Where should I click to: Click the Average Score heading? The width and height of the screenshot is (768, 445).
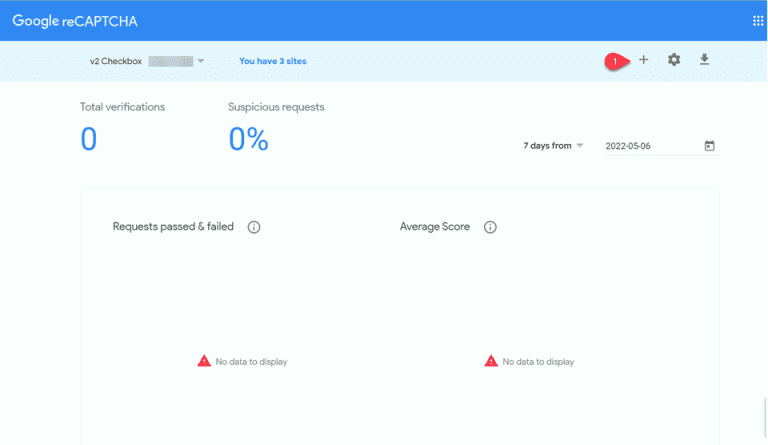pyautogui.click(x=434, y=227)
